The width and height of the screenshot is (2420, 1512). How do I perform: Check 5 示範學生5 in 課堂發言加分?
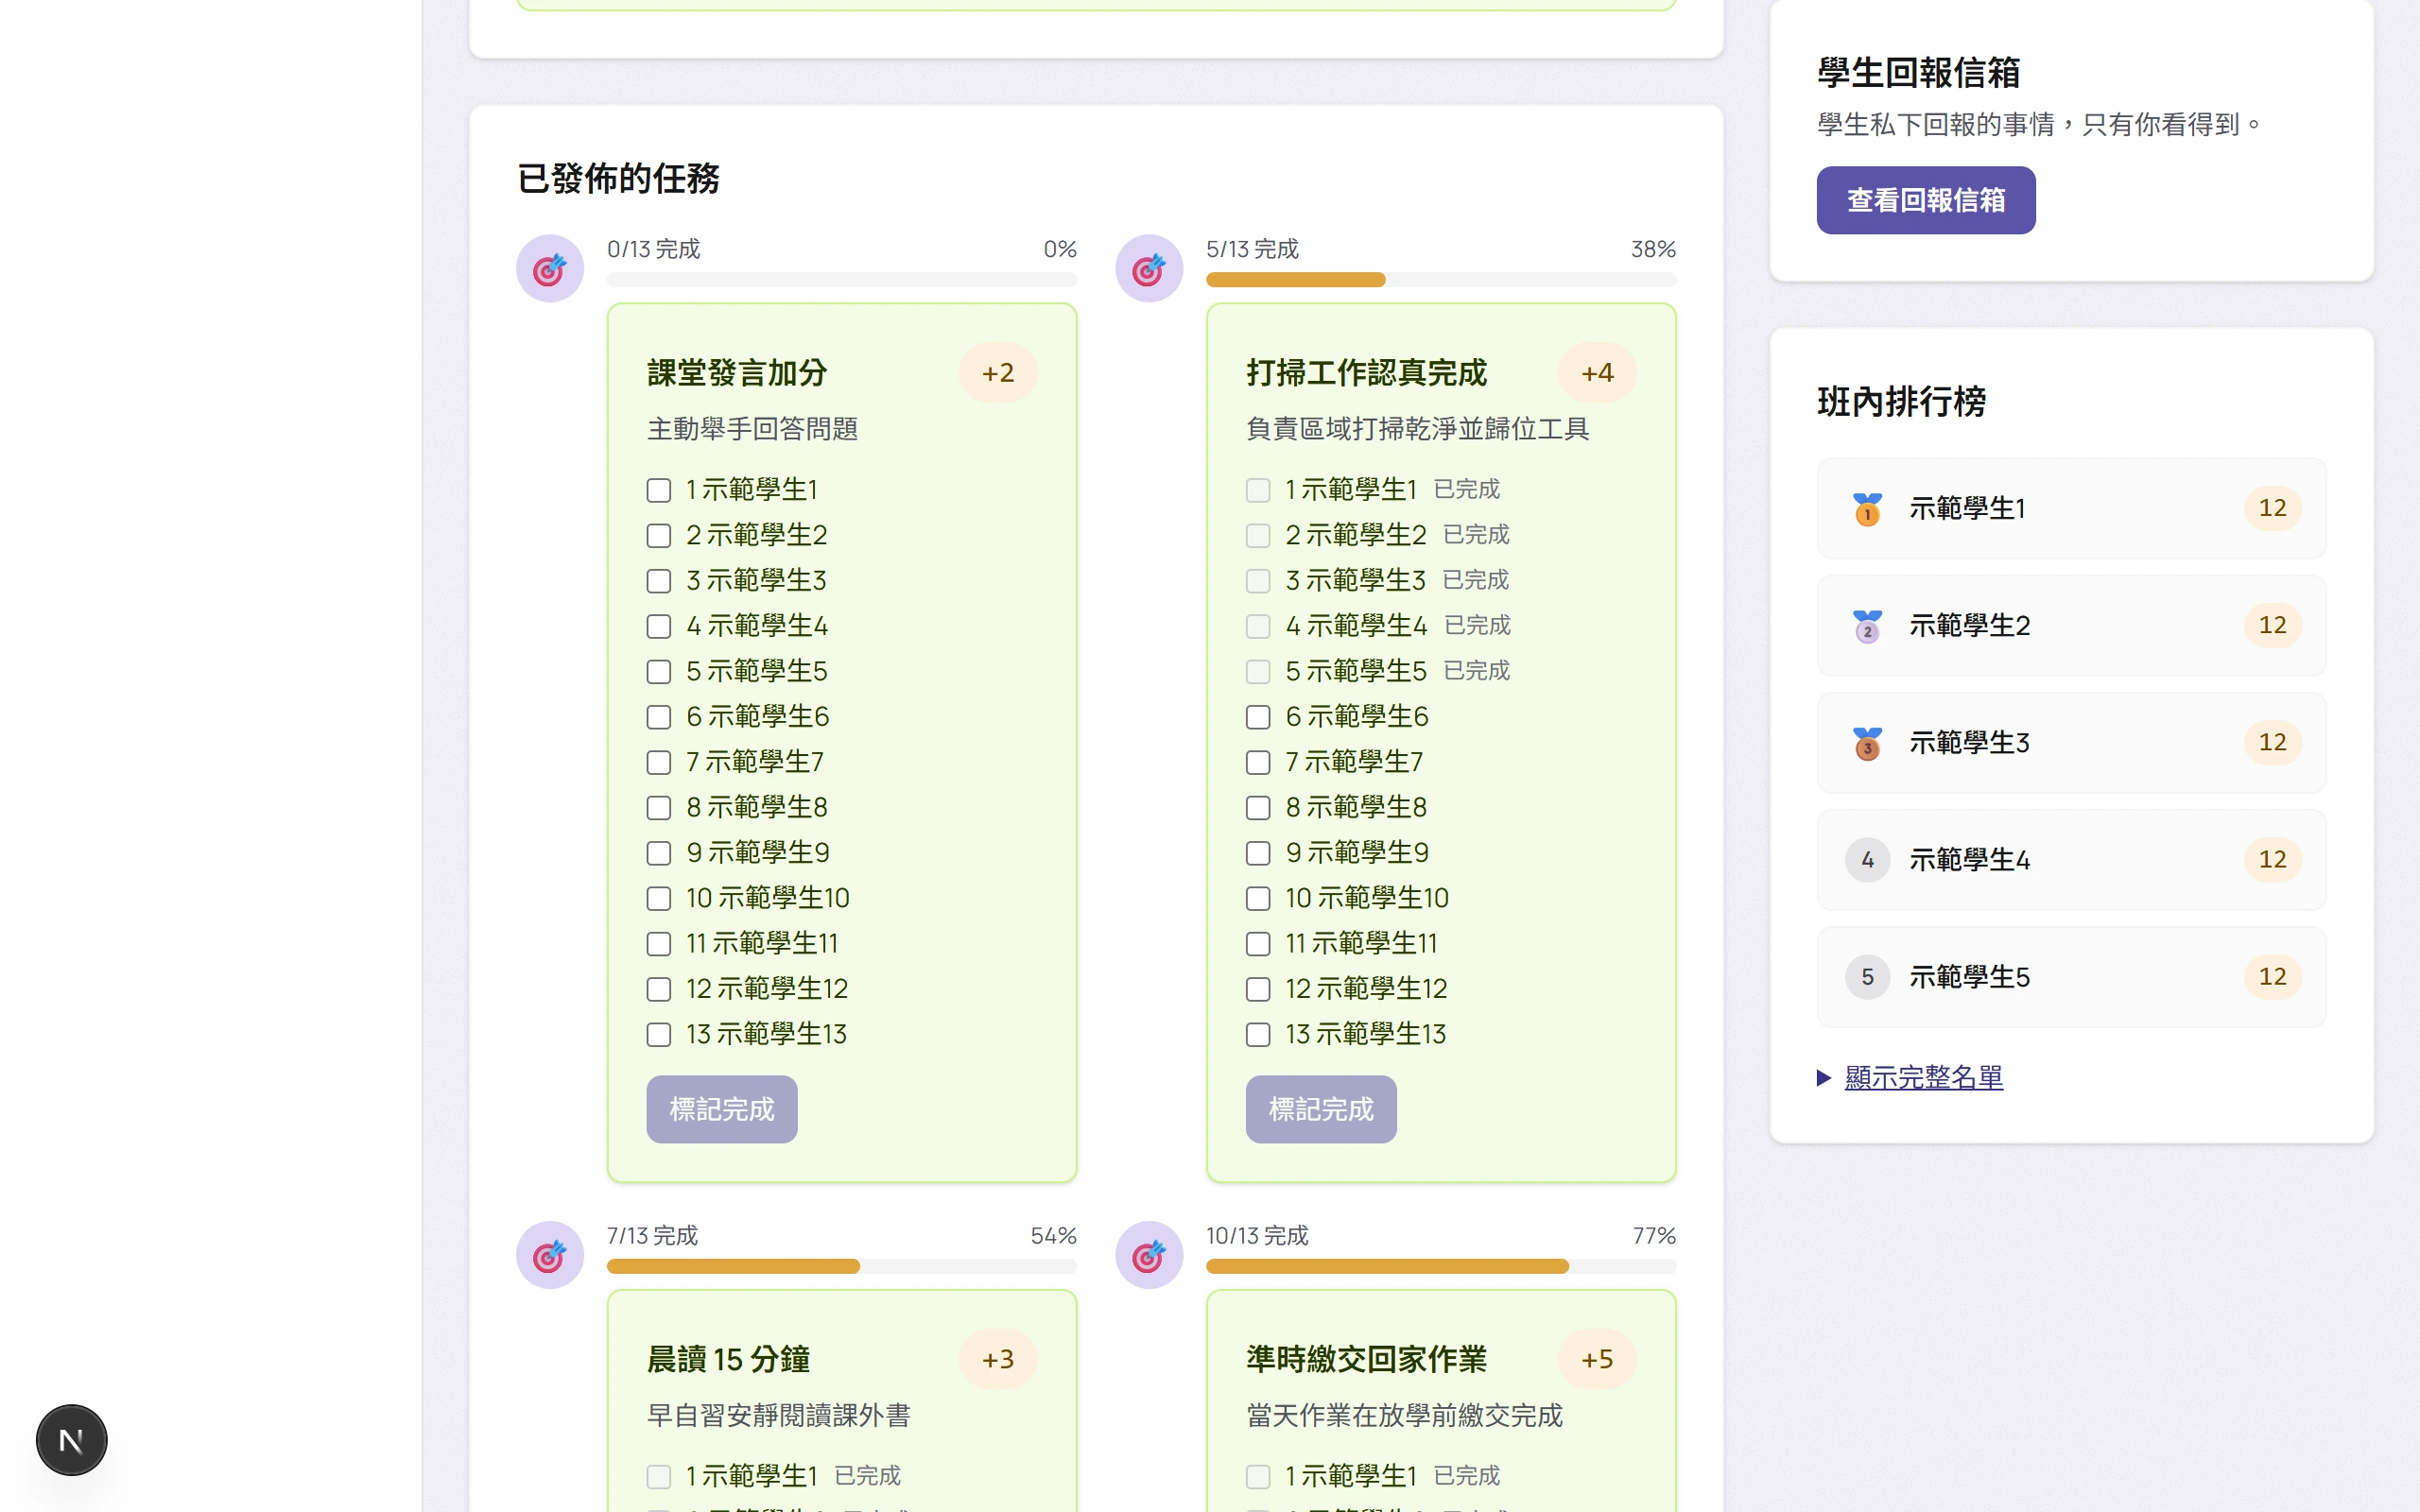[x=658, y=672]
